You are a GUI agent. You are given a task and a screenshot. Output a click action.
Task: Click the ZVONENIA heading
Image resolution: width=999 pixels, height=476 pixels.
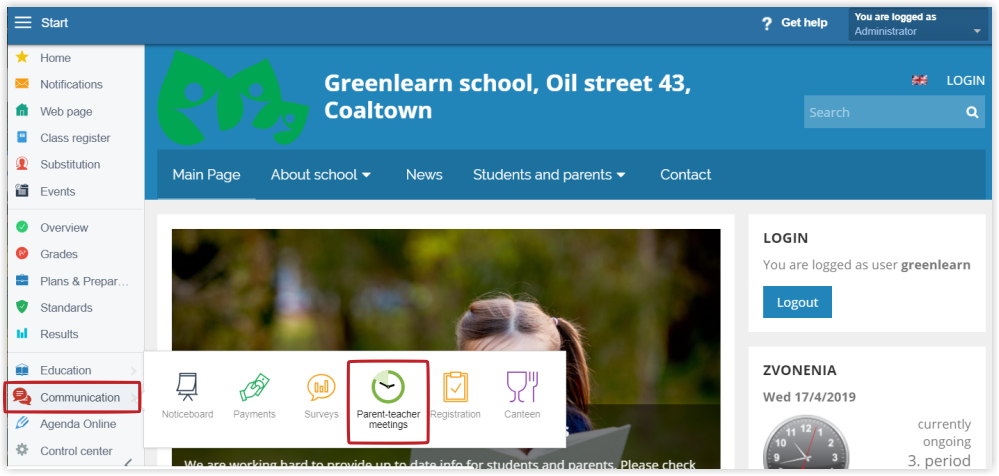(x=800, y=370)
